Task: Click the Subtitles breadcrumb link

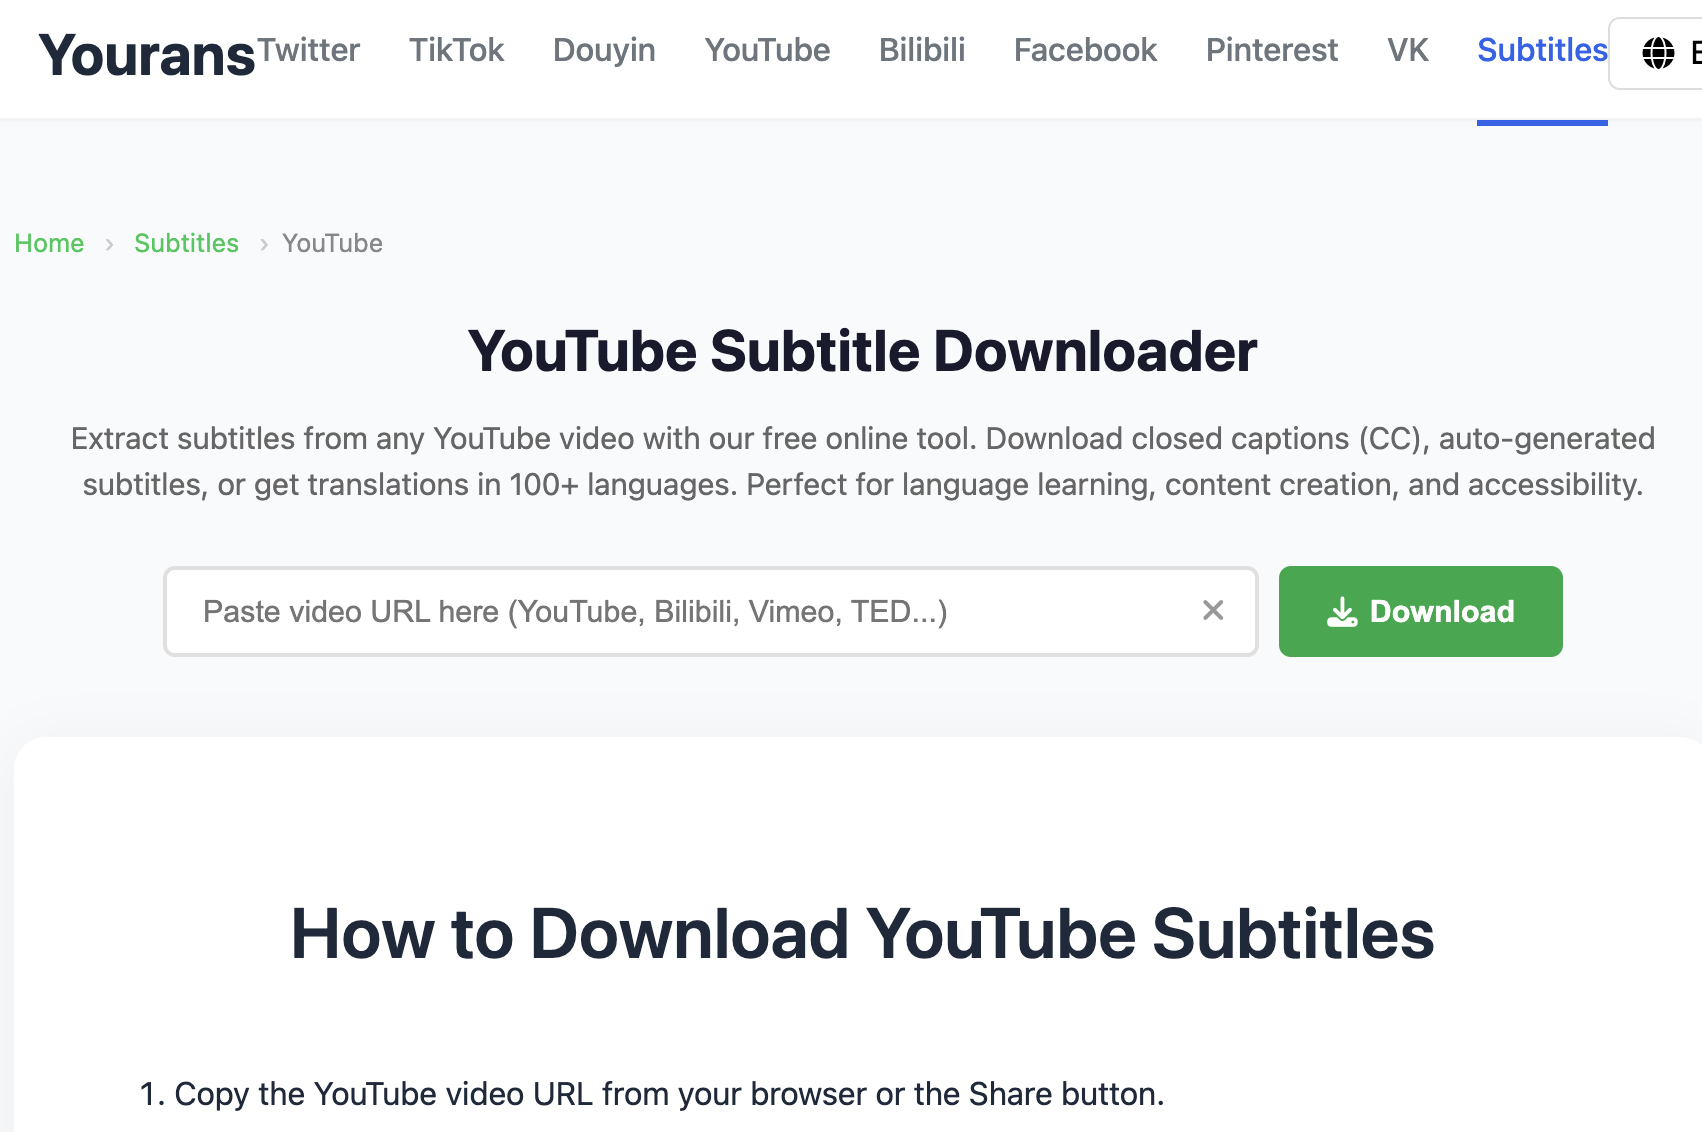Action: [186, 243]
